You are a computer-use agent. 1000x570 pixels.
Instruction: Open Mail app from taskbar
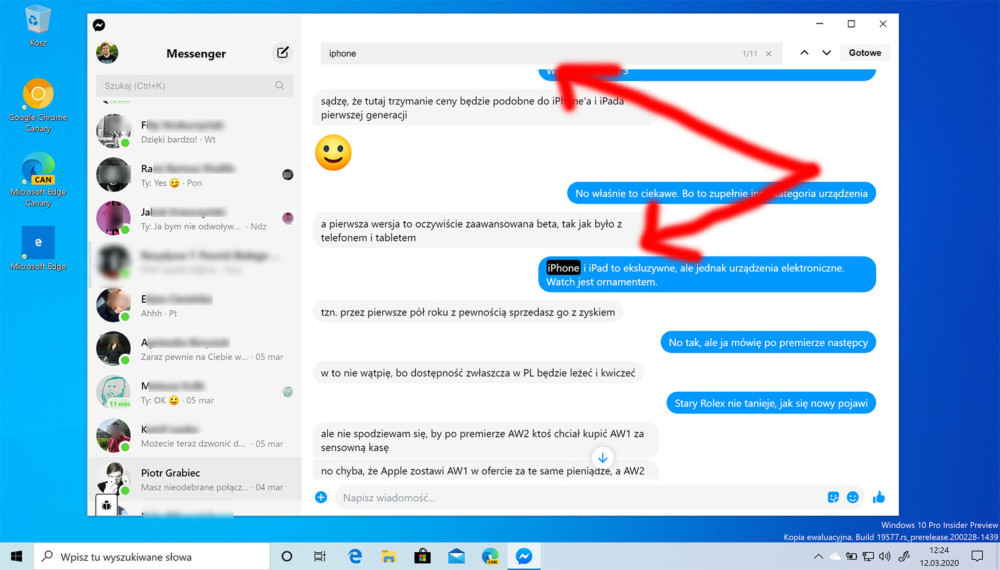point(456,557)
